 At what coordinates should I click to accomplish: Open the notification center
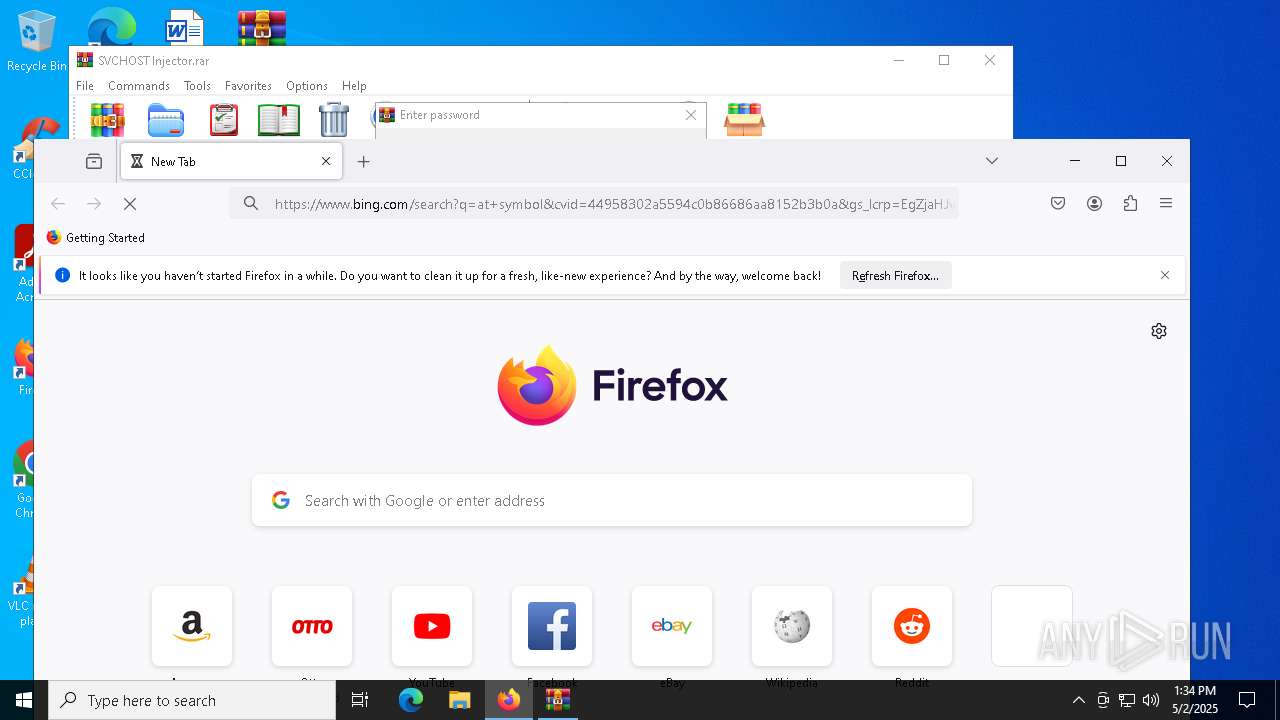pos(1247,700)
